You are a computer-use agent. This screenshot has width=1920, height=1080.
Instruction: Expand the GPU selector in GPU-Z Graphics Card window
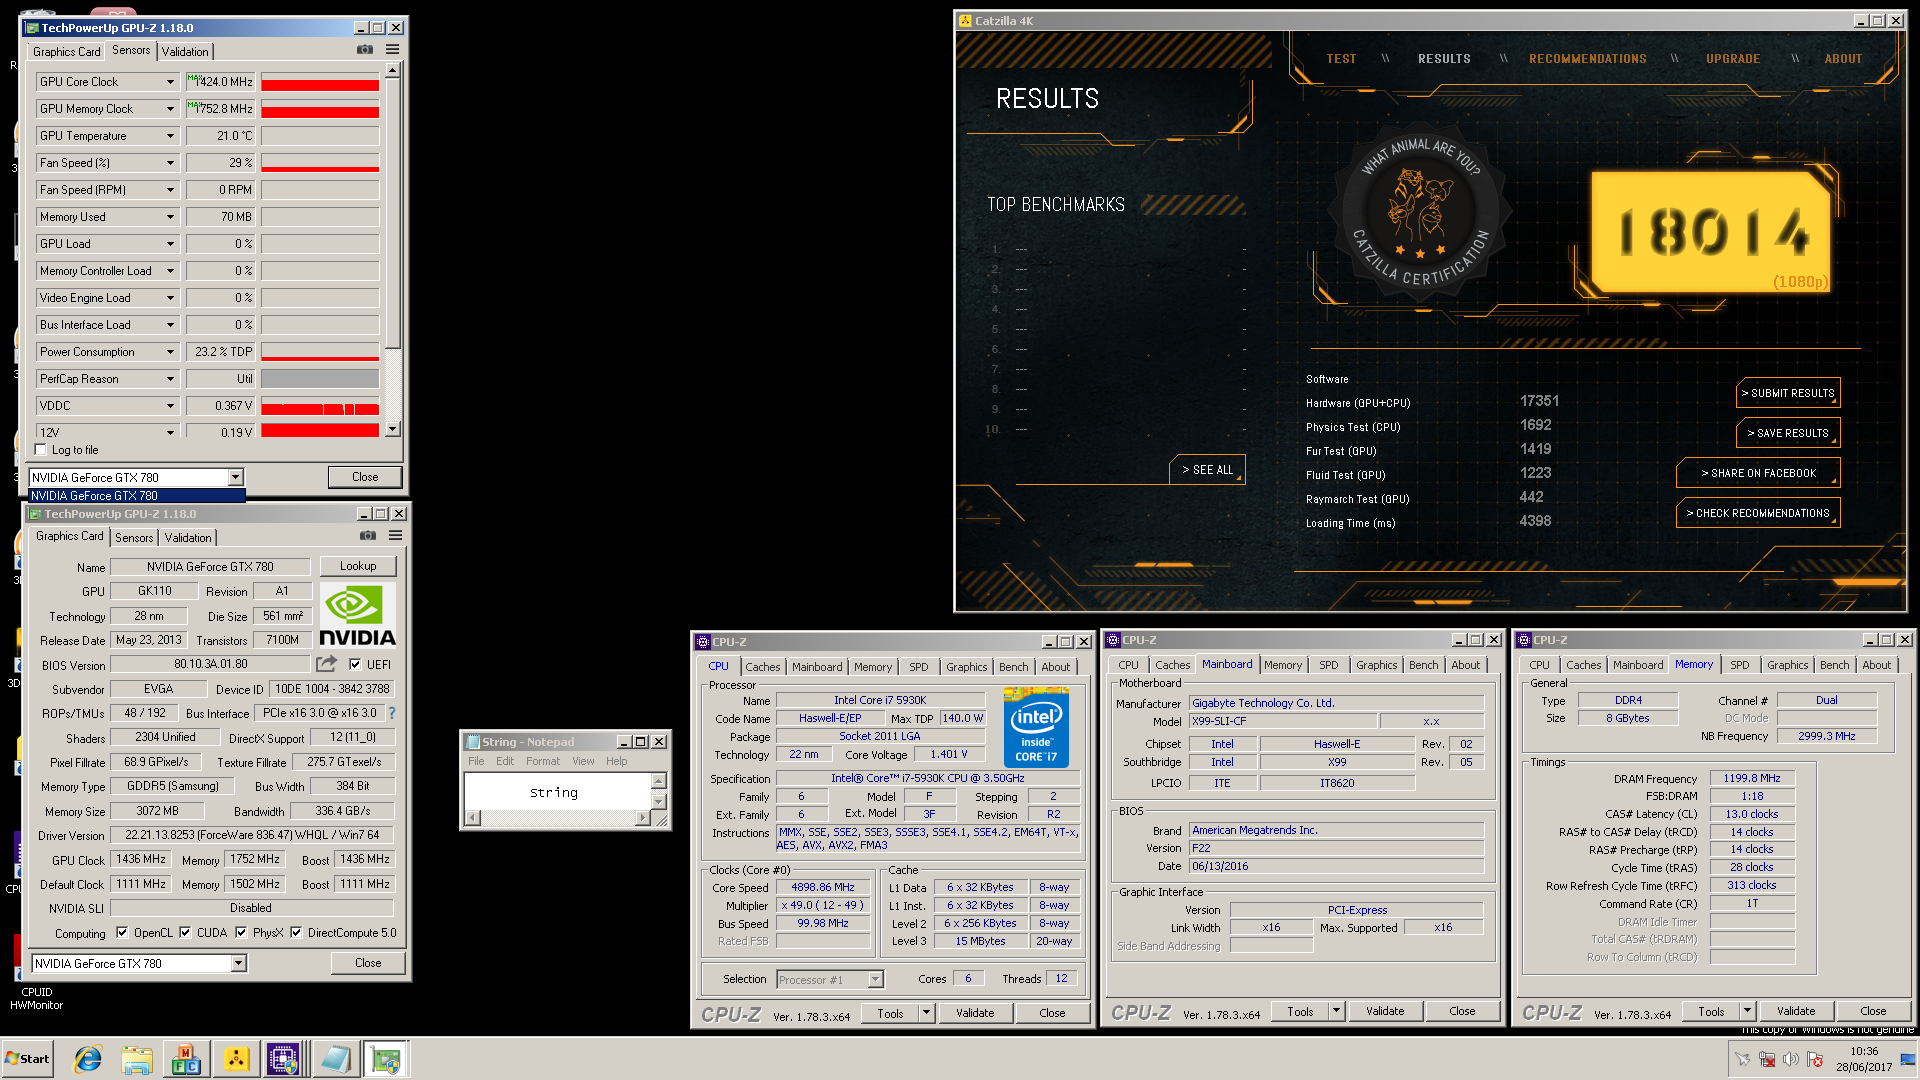pos(238,963)
